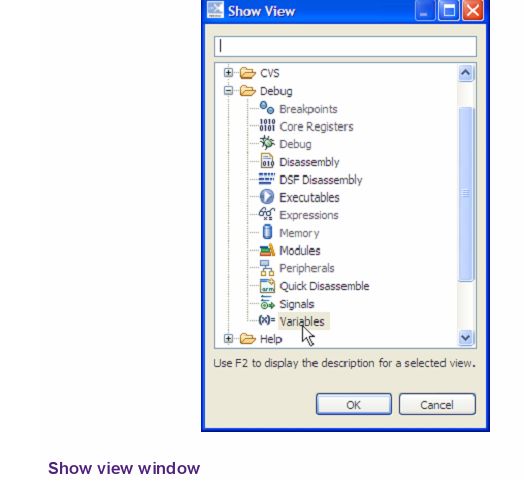The image size is (524, 488).
Task: Expand the CVS folder node
Action: pos(228,73)
